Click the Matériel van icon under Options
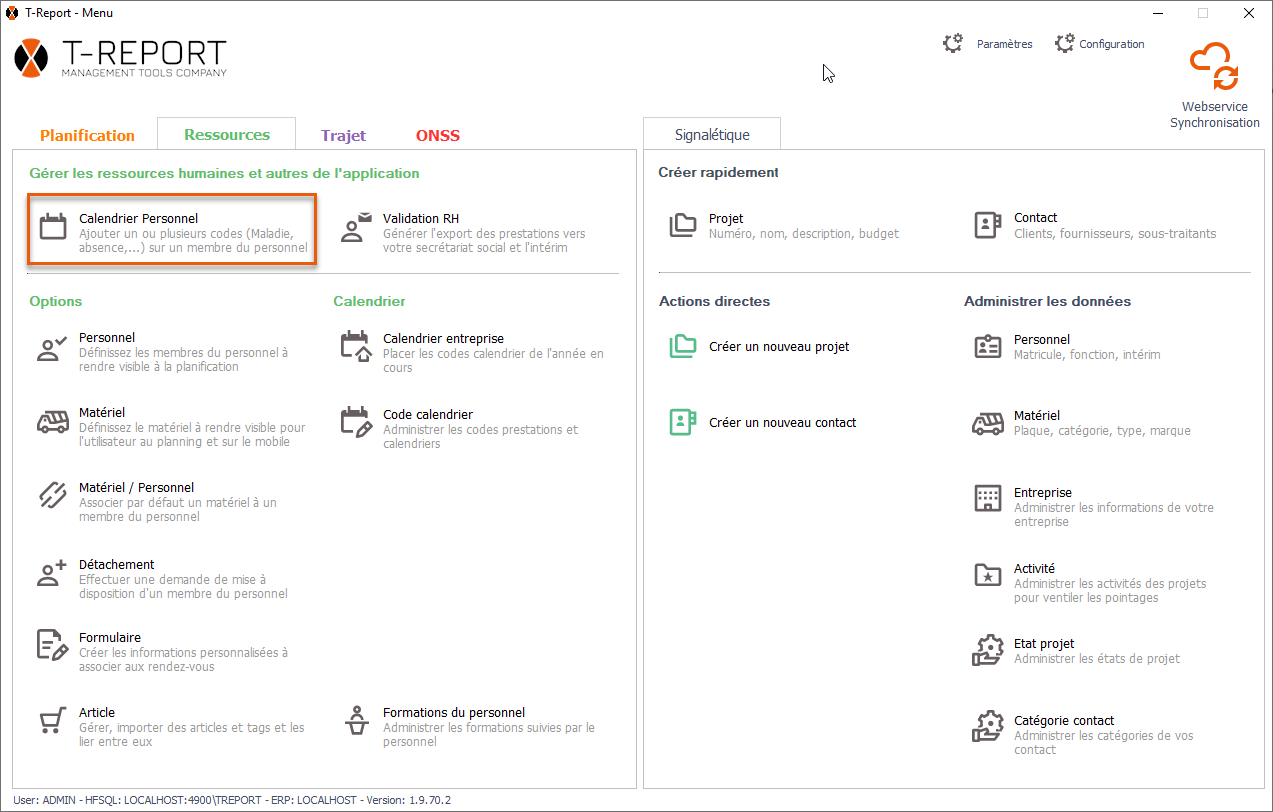The image size is (1273, 812). (x=53, y=422)
